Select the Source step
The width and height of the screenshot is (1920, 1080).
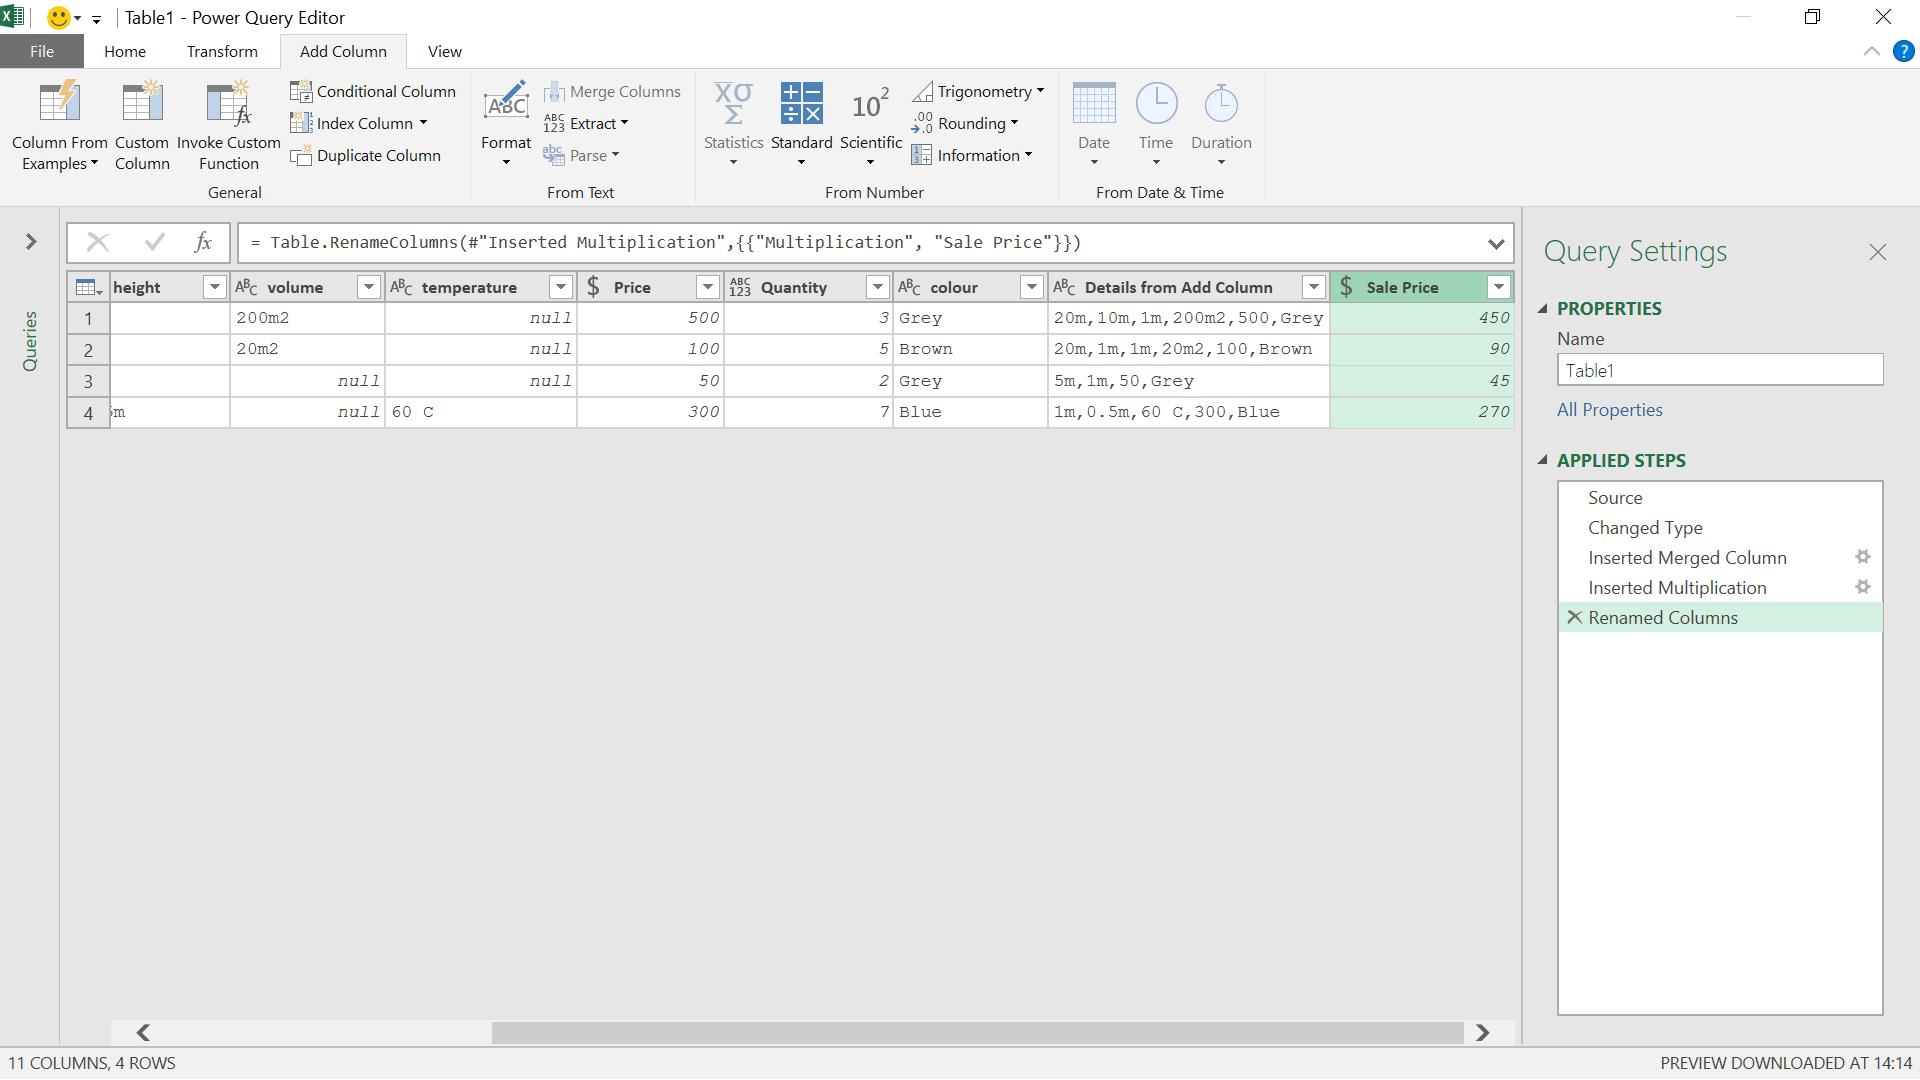[1720, 498]
